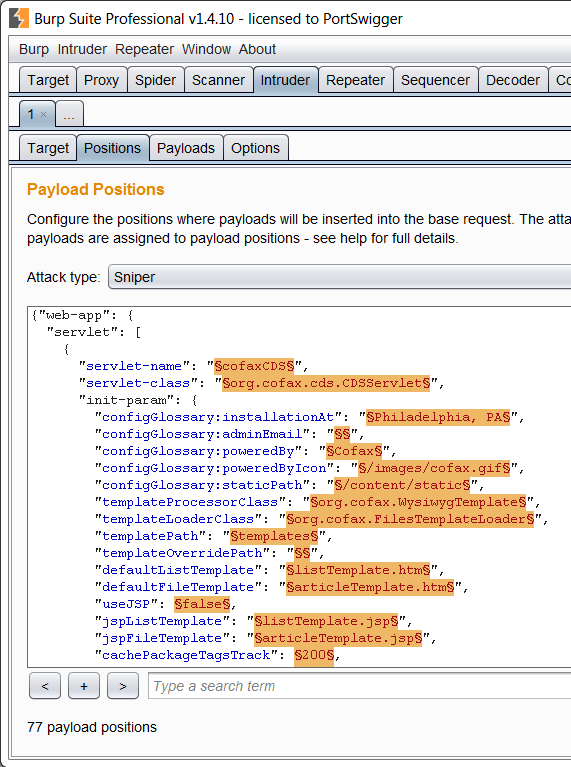Open the Burp menu
Viewport: 571px width, 767px height.
tap(34, 49)
